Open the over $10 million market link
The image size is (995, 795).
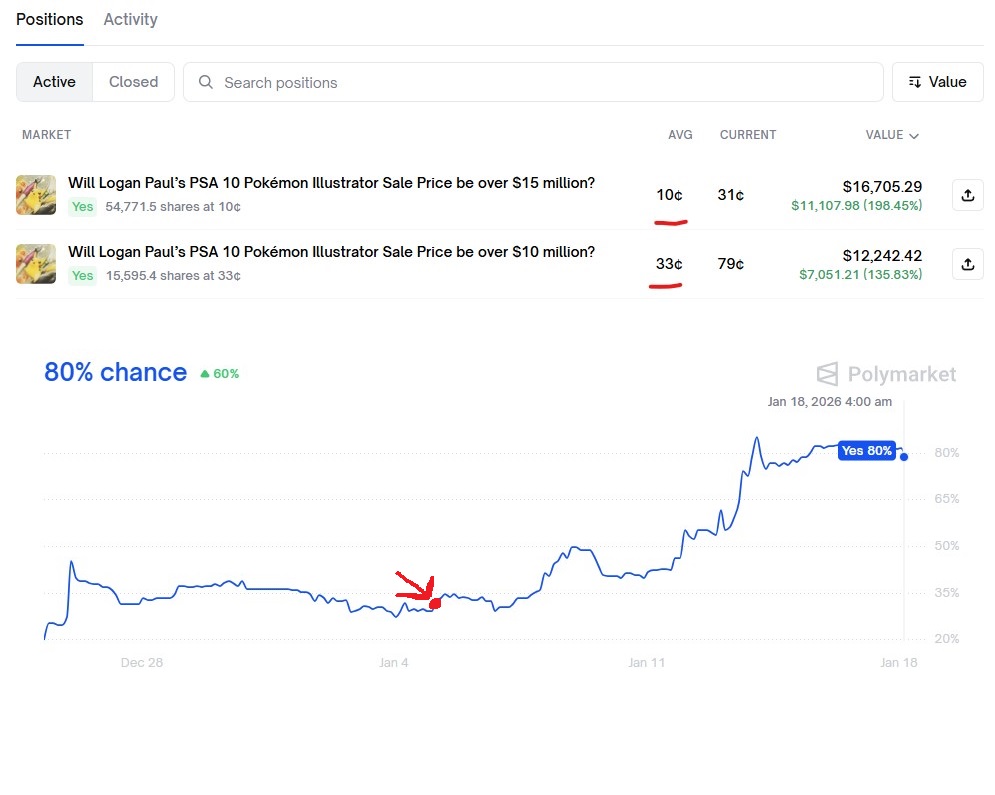[x=331, y=252]
